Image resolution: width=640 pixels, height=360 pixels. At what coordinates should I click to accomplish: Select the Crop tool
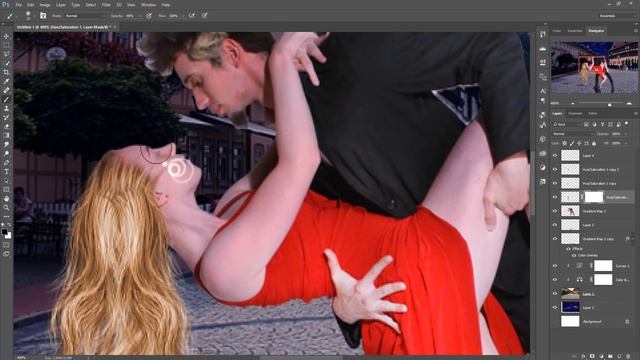click(x=6, y=72)
